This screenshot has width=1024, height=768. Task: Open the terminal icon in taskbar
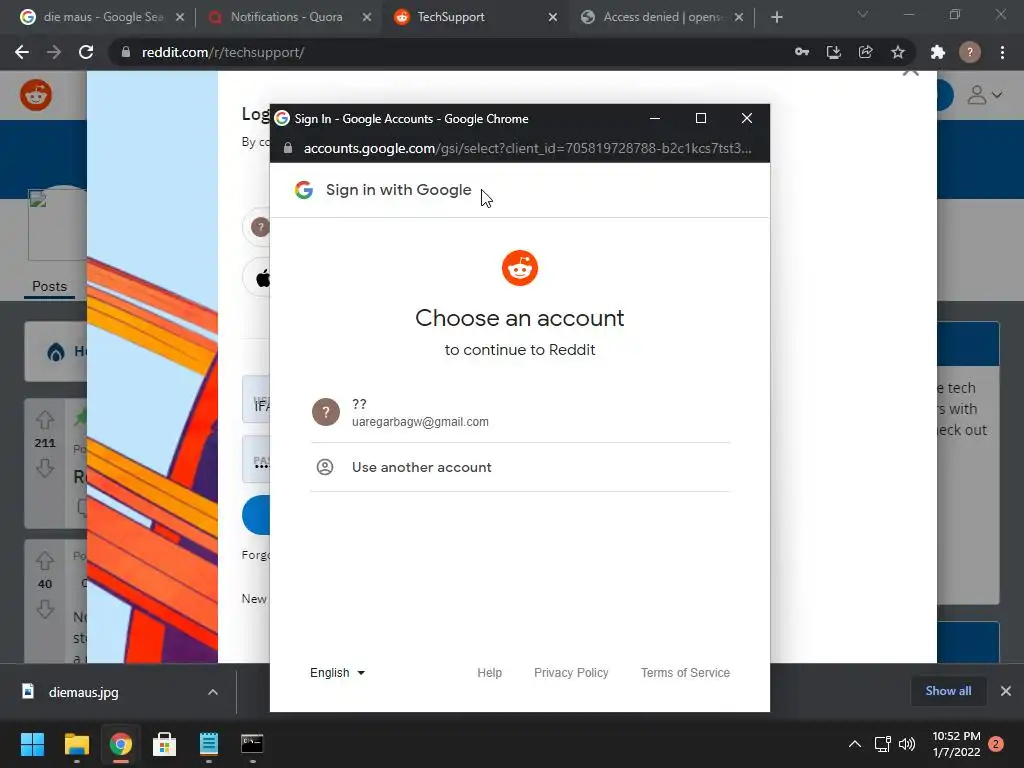click(x=252, y=744)
